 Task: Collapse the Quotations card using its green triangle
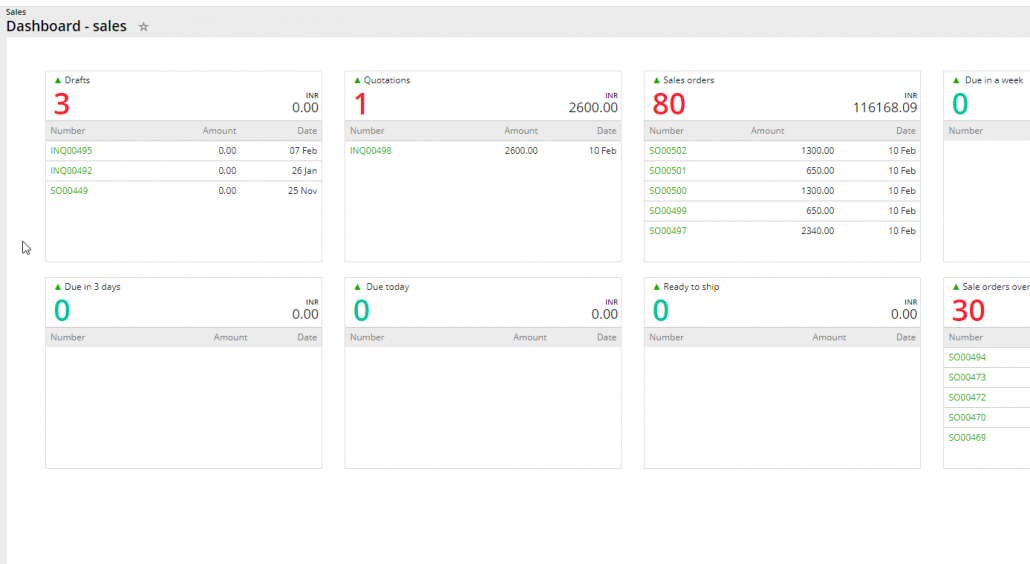[357, 80]
